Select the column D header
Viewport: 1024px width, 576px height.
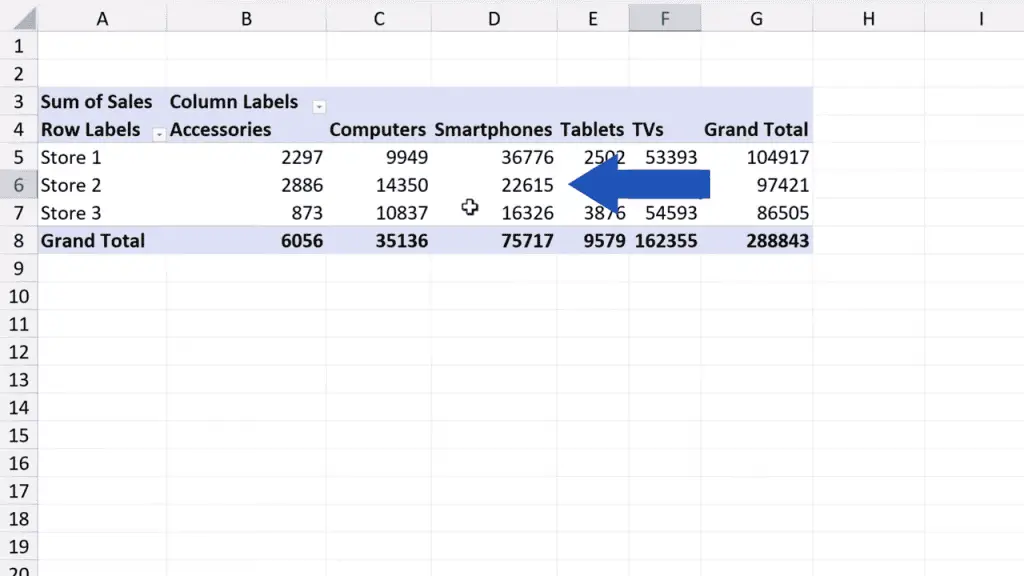[494, 18]
